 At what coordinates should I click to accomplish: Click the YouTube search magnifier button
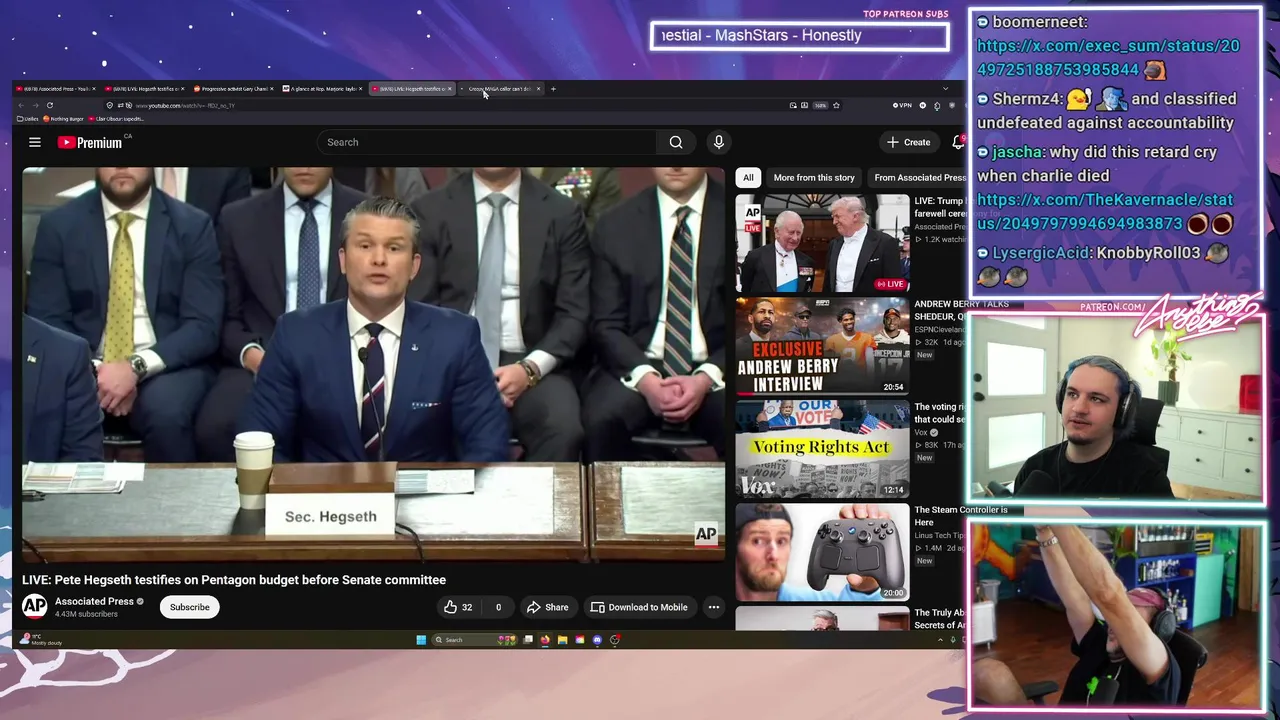click(x=676, y=142)
